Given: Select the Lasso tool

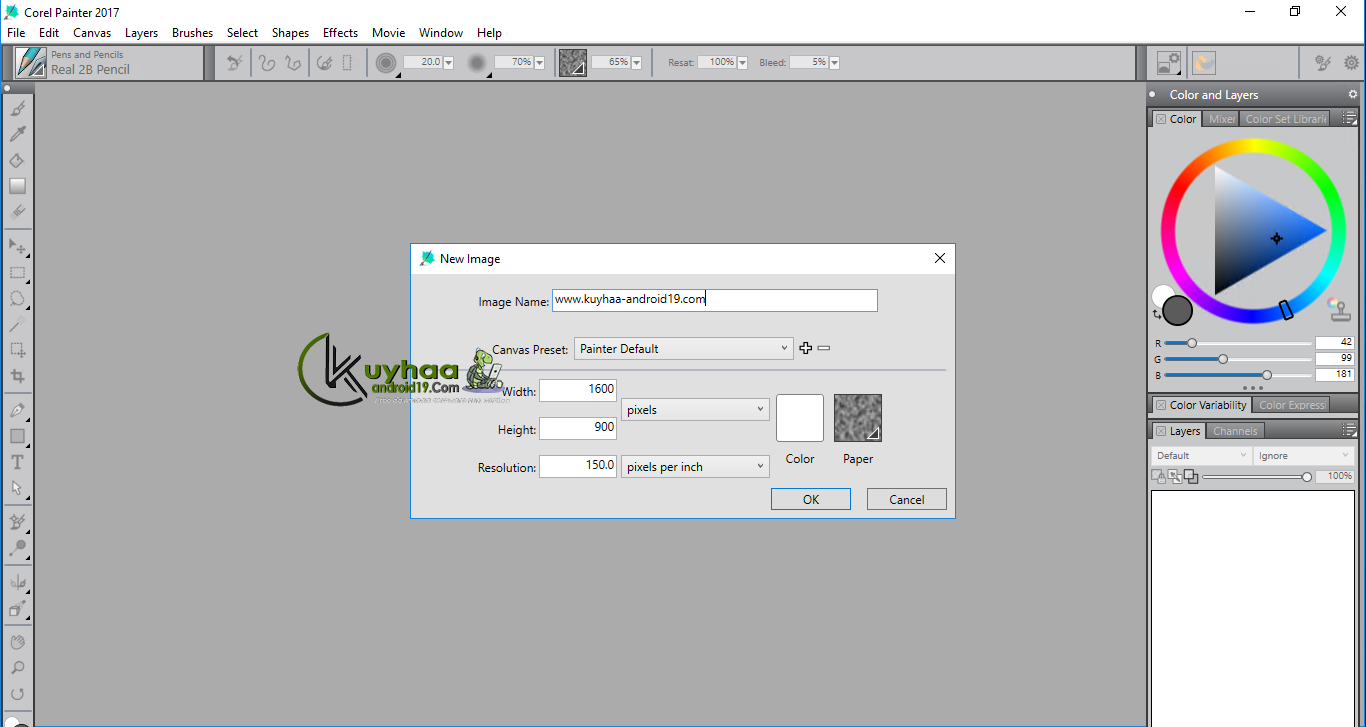Looking at the screenshot, I should 17,298.
